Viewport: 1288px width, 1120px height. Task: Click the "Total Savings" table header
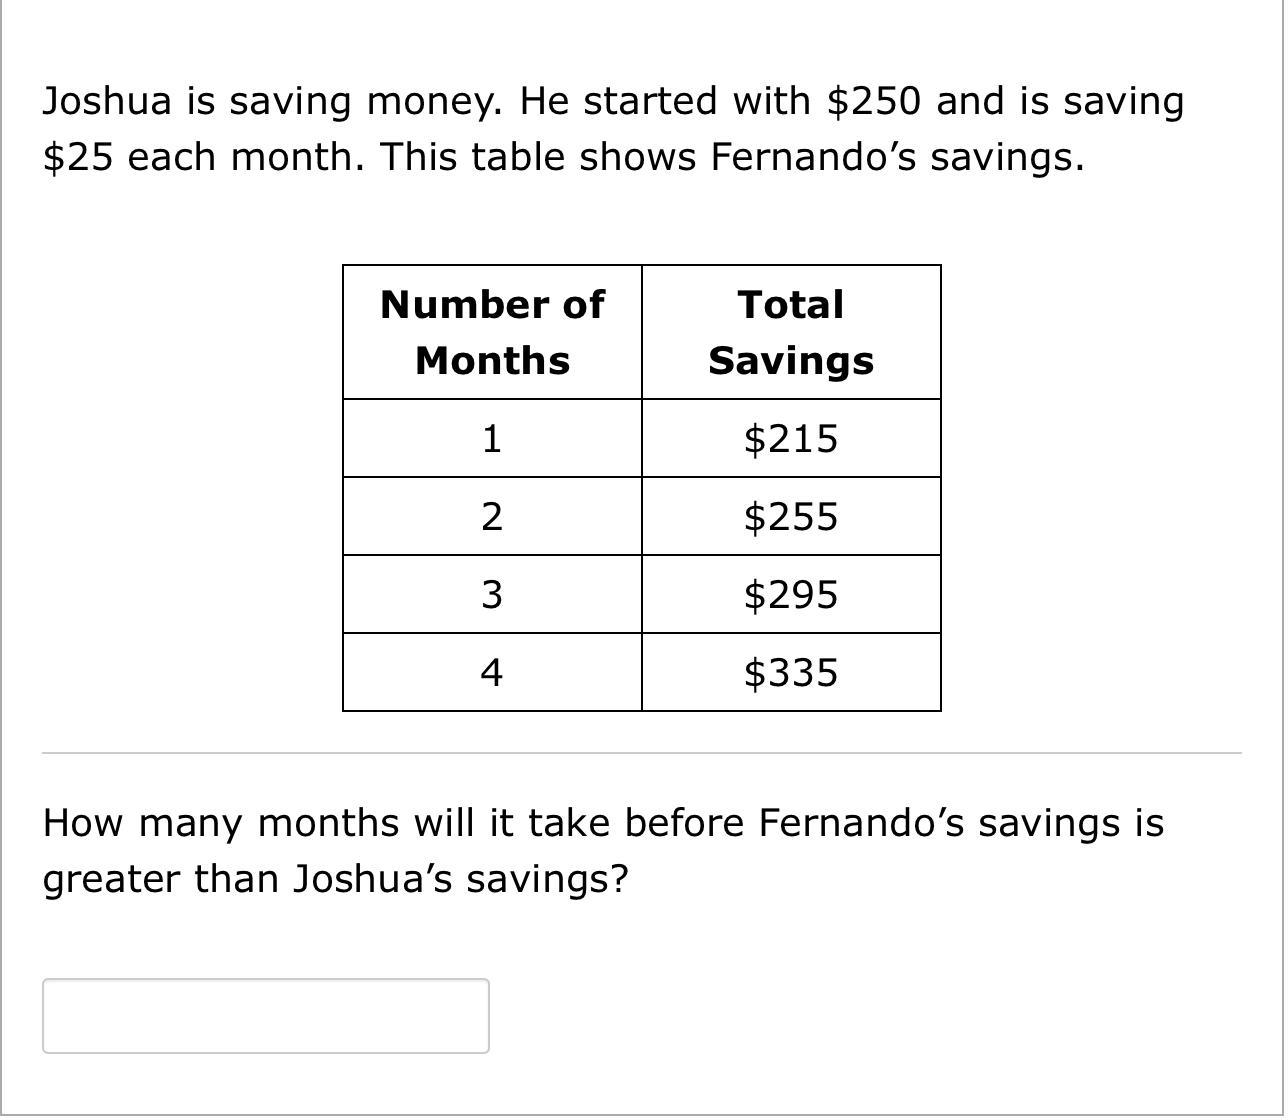coord(790,332)
